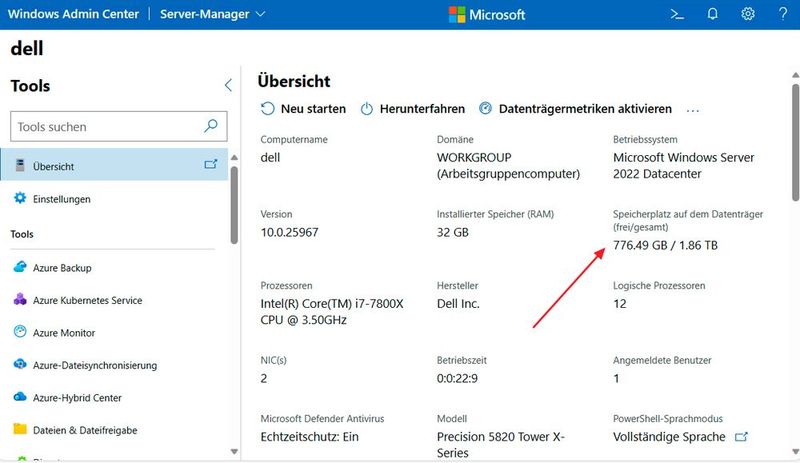
Task: Click Precision 5820 Tower X-Series model text
Action: [501, 445]
